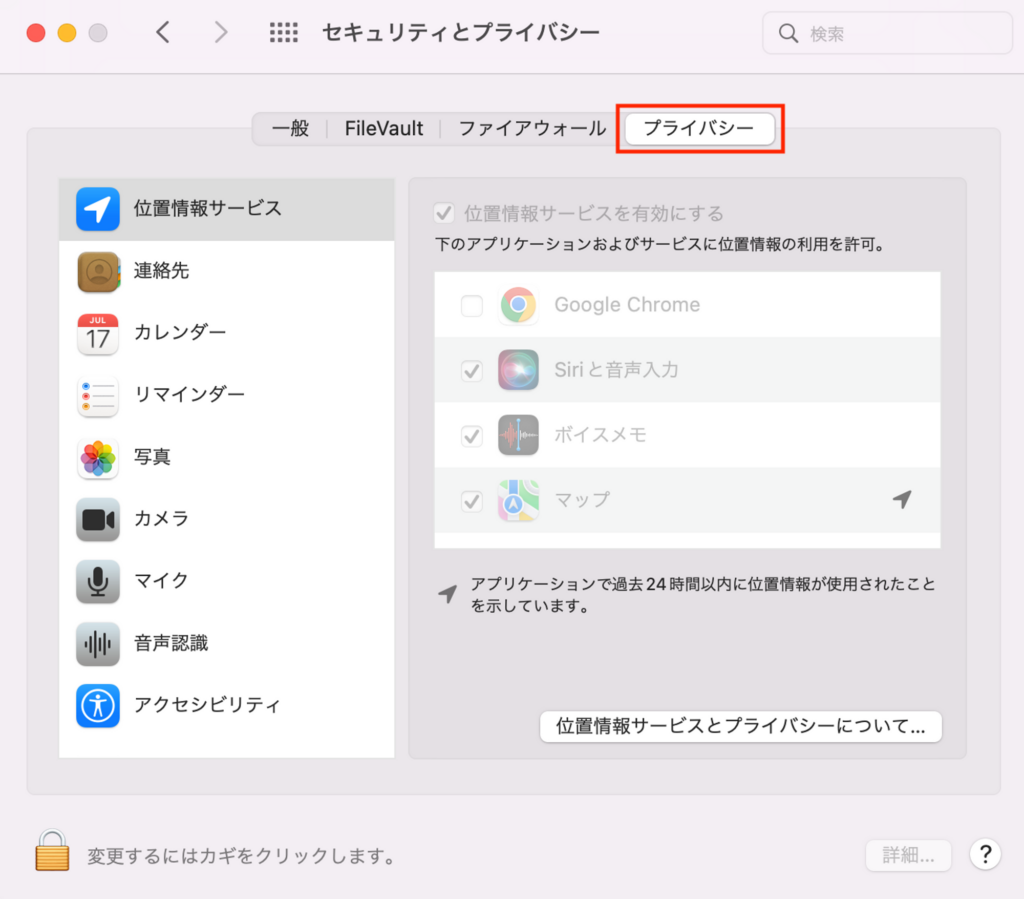The width and height of the screenshot is (1024, 899).
Task: Switch to the Firewall (ファイアウォール) tab
Action: pyautogui.click(x=532, y=129)
